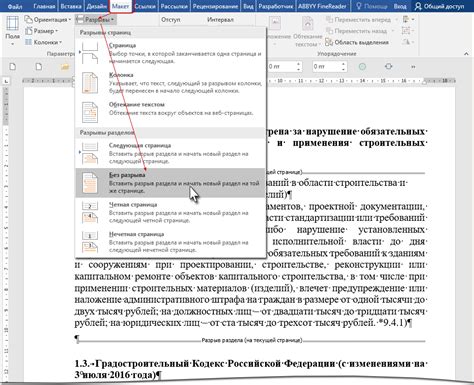
Task: Open the Разработчик tab
Action: click(275, 6)
